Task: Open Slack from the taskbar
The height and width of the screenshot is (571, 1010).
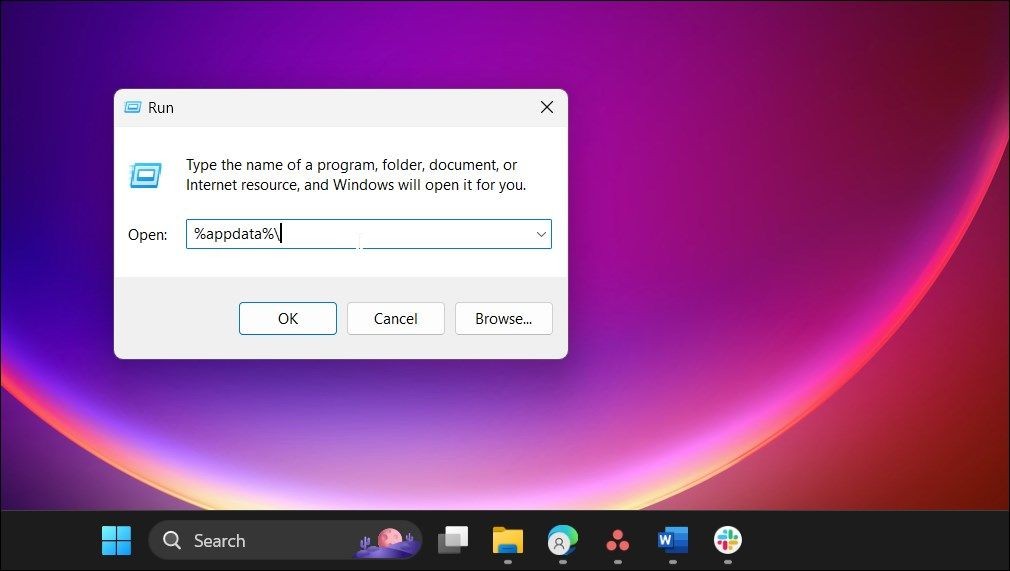Action: [x=728, y=540]
